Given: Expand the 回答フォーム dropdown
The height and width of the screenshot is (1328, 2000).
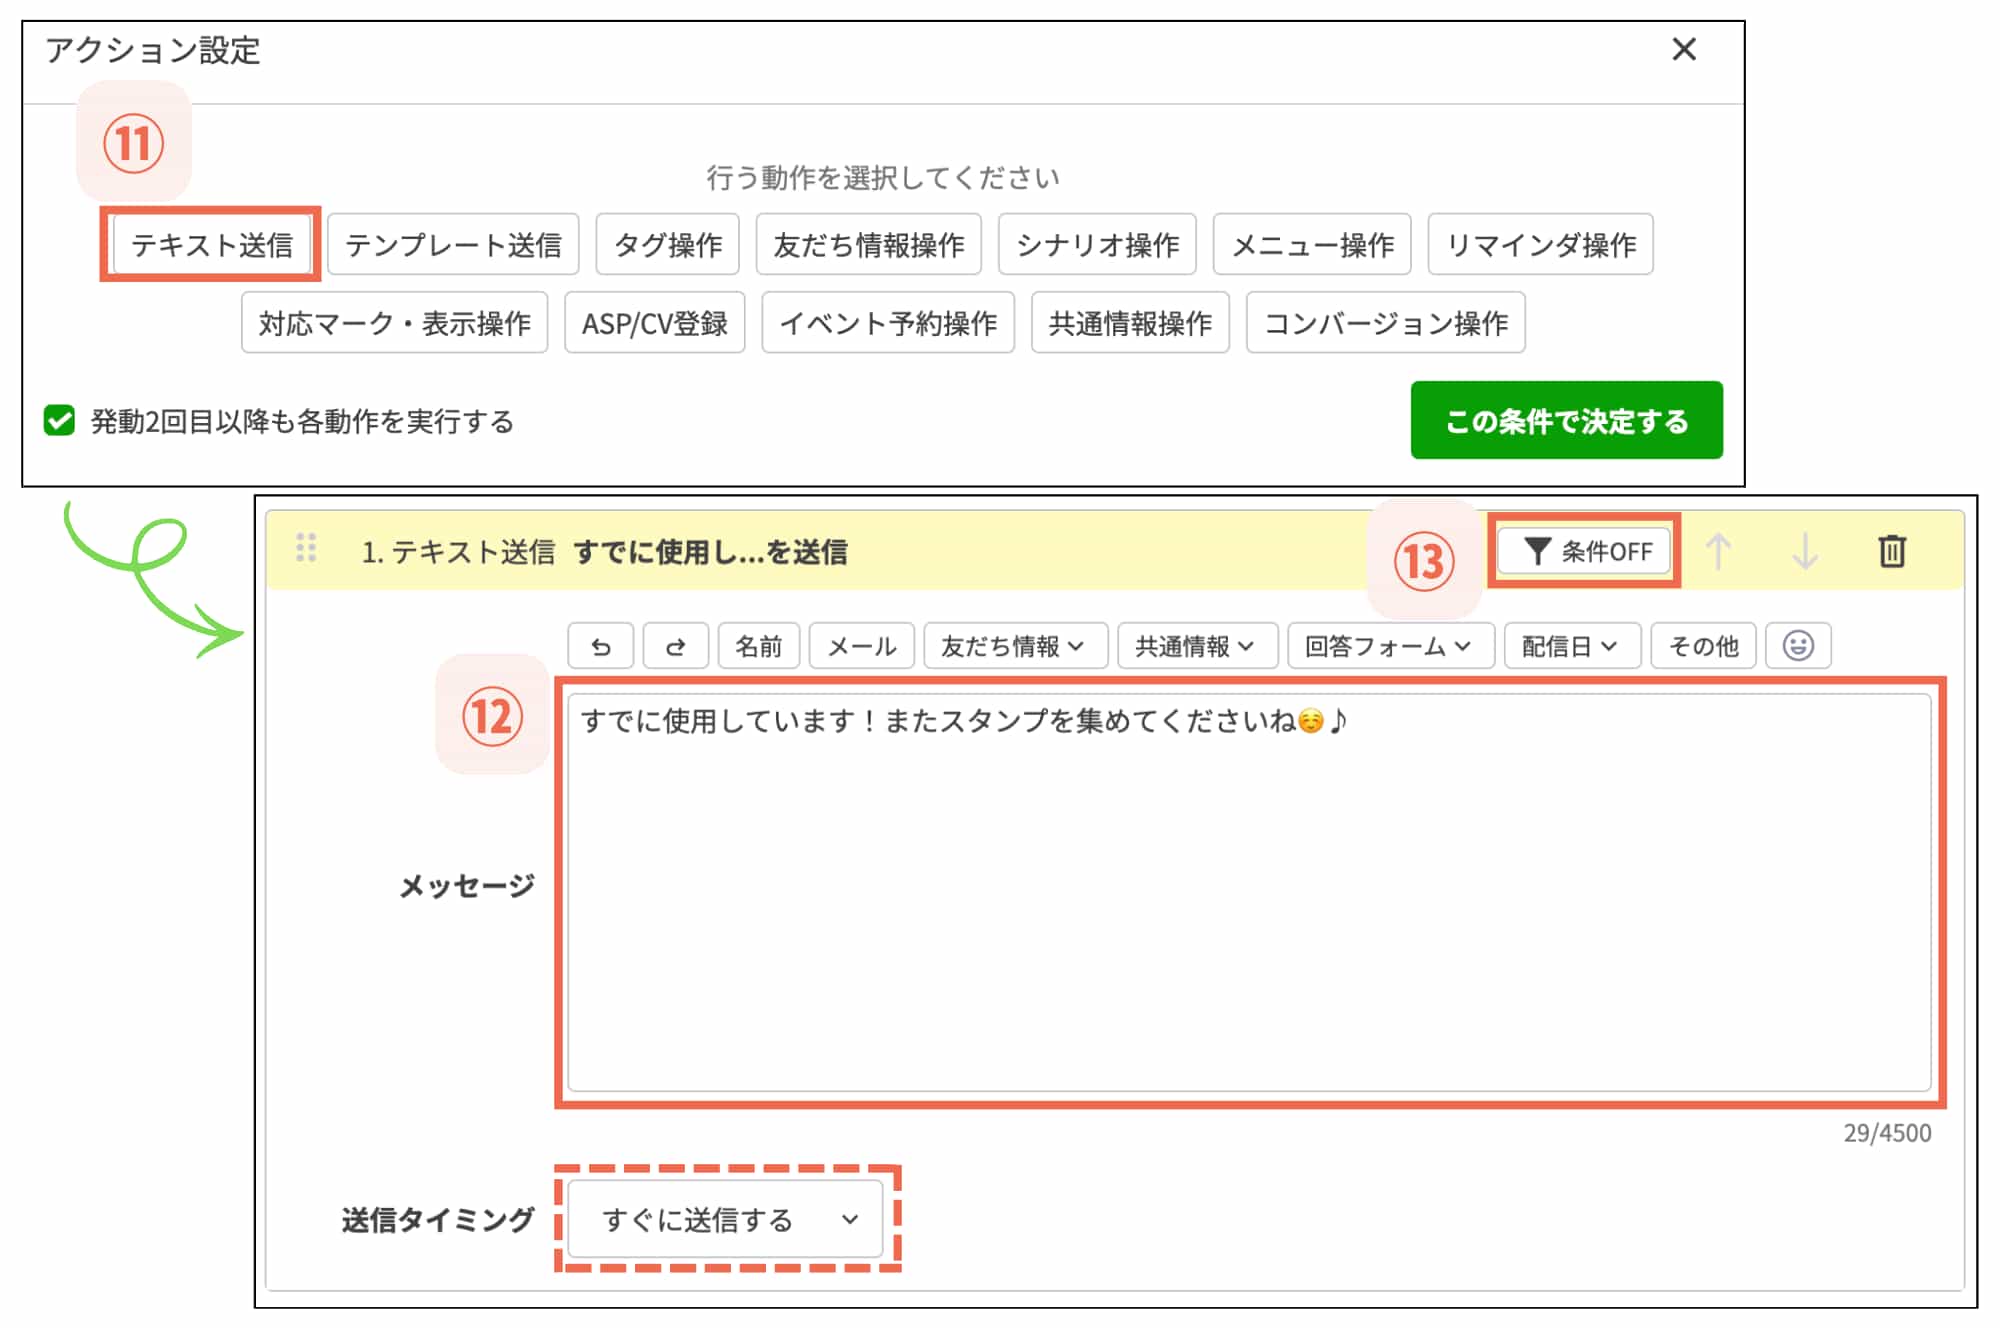Looking at the screenshot, I should pos(1390,645).
